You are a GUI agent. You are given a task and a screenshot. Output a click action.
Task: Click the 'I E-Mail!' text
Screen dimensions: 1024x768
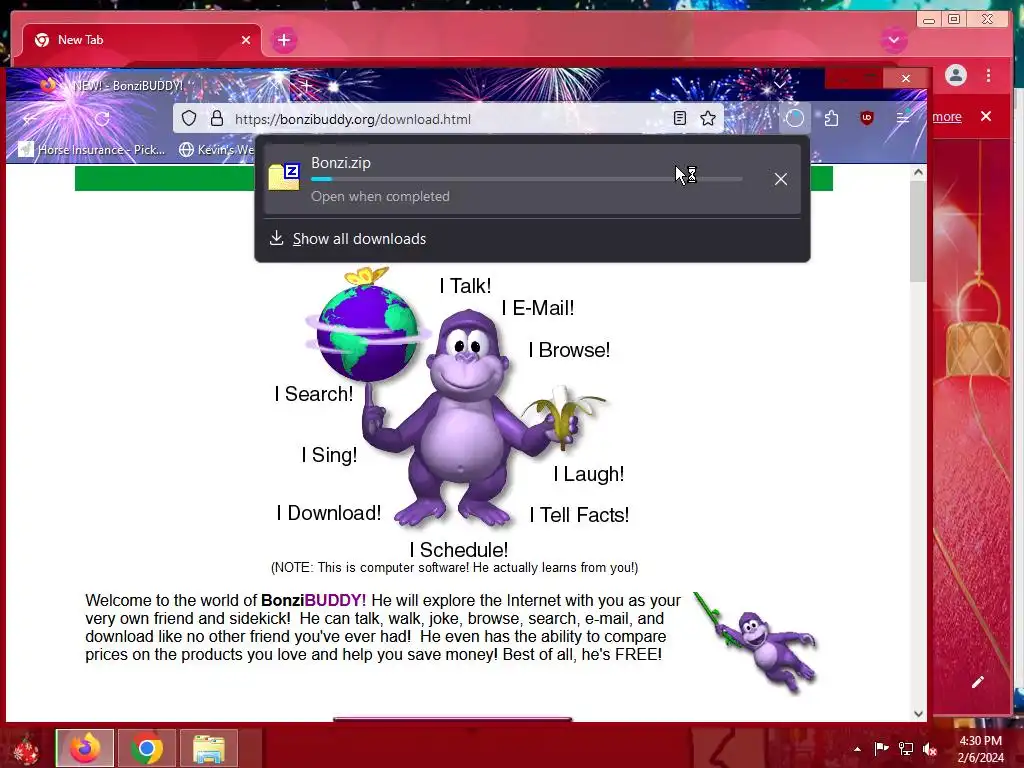[538, 308]
